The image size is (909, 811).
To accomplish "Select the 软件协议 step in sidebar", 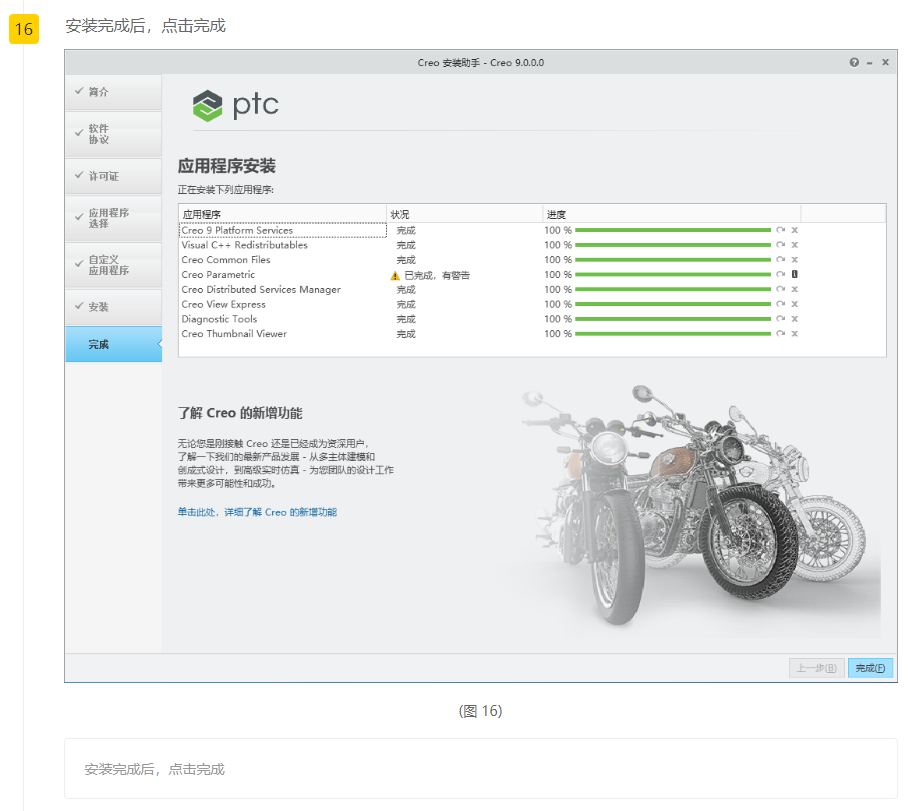I will pos(114,134).
